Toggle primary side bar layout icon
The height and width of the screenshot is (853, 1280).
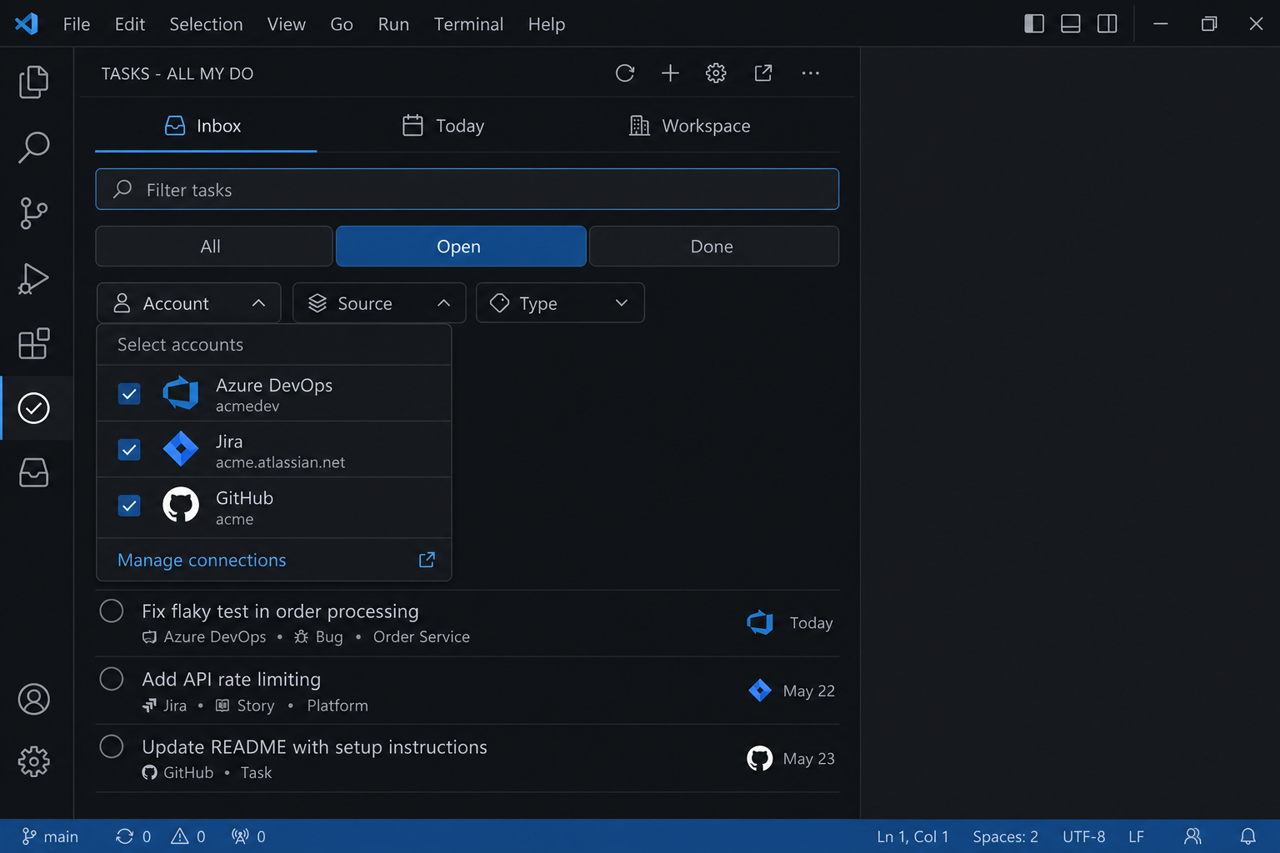coord(1034,24)
